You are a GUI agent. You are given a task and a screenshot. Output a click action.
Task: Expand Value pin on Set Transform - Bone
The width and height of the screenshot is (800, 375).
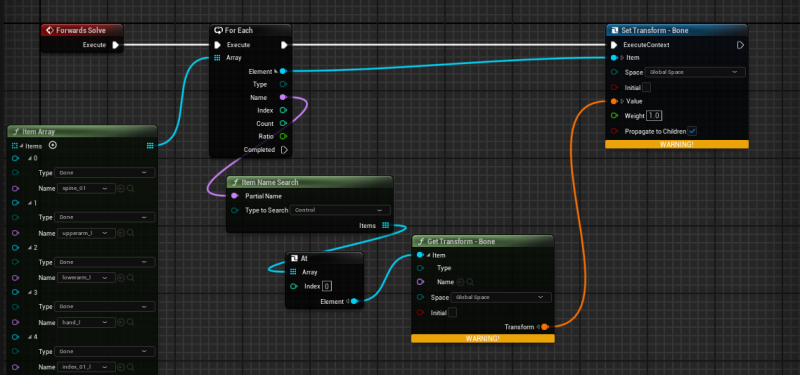(622, 101)
